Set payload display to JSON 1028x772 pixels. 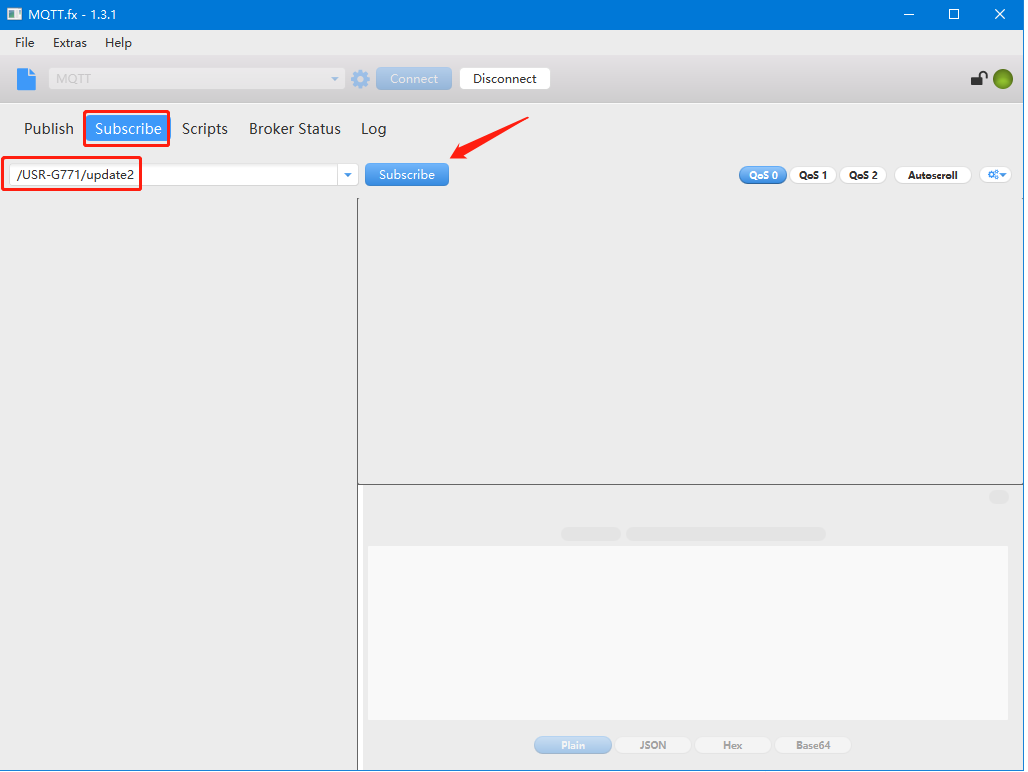[653, 745]
